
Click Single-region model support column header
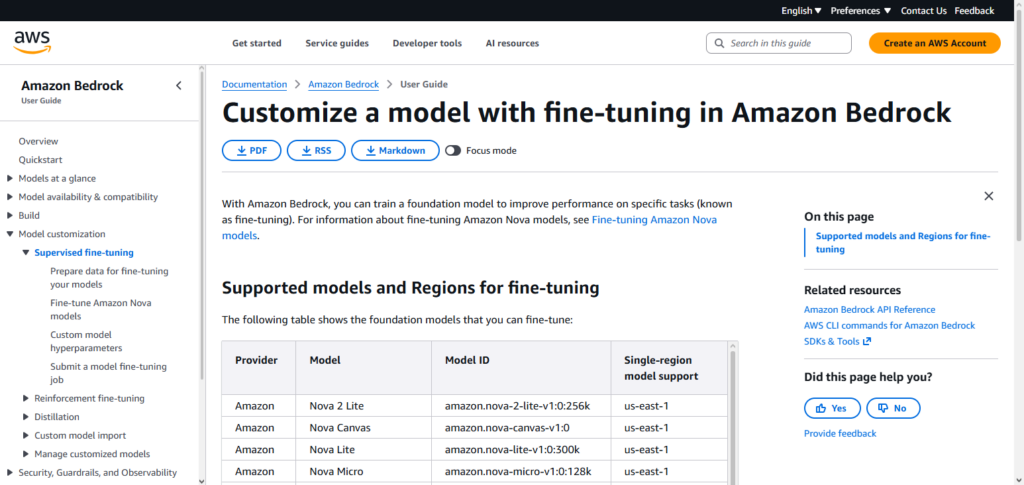coord(669,368)
